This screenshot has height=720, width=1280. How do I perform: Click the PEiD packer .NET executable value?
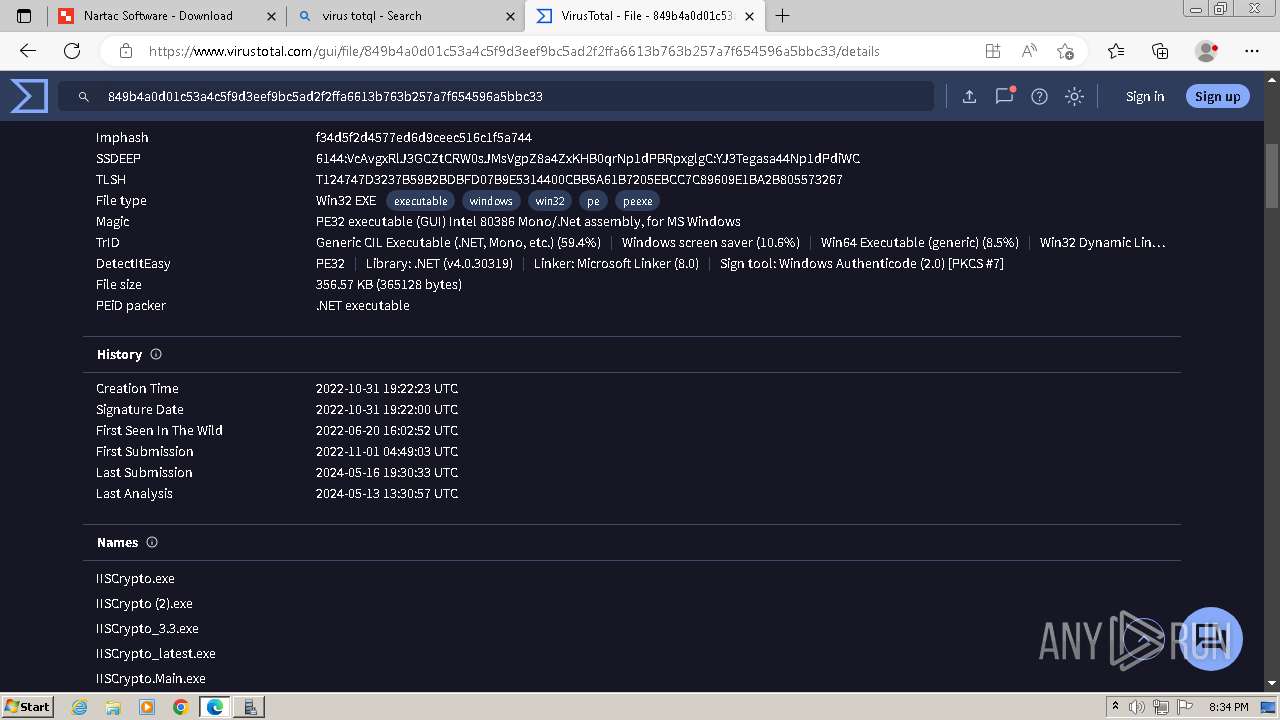[x=363, y=306]
